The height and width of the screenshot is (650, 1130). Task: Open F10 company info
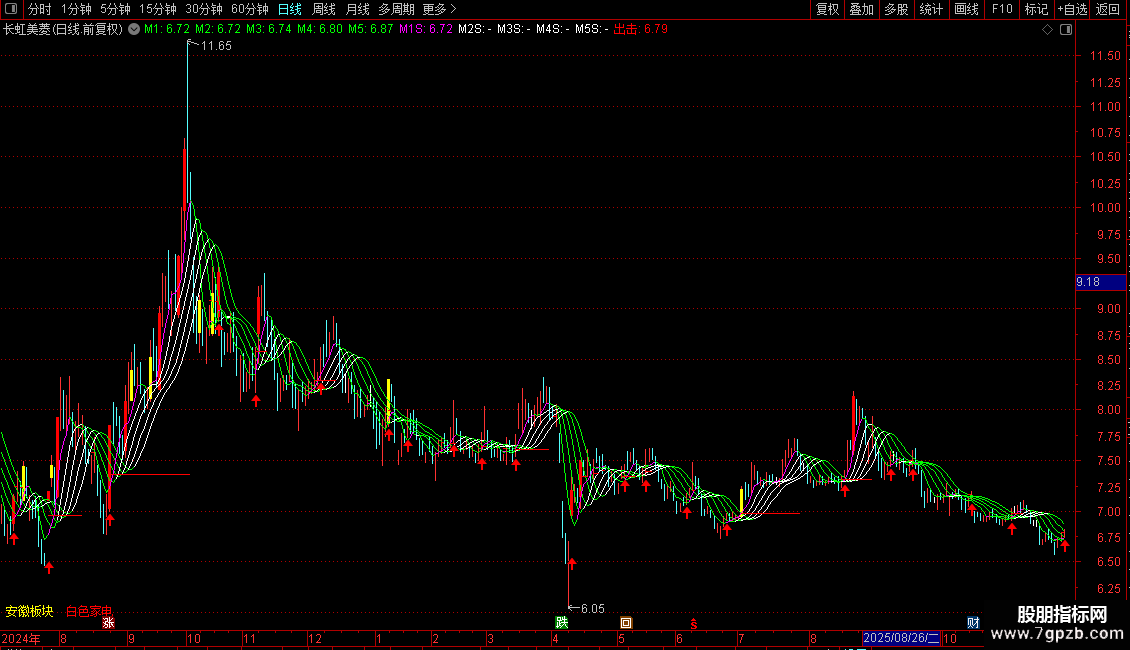coord(1002,9)
